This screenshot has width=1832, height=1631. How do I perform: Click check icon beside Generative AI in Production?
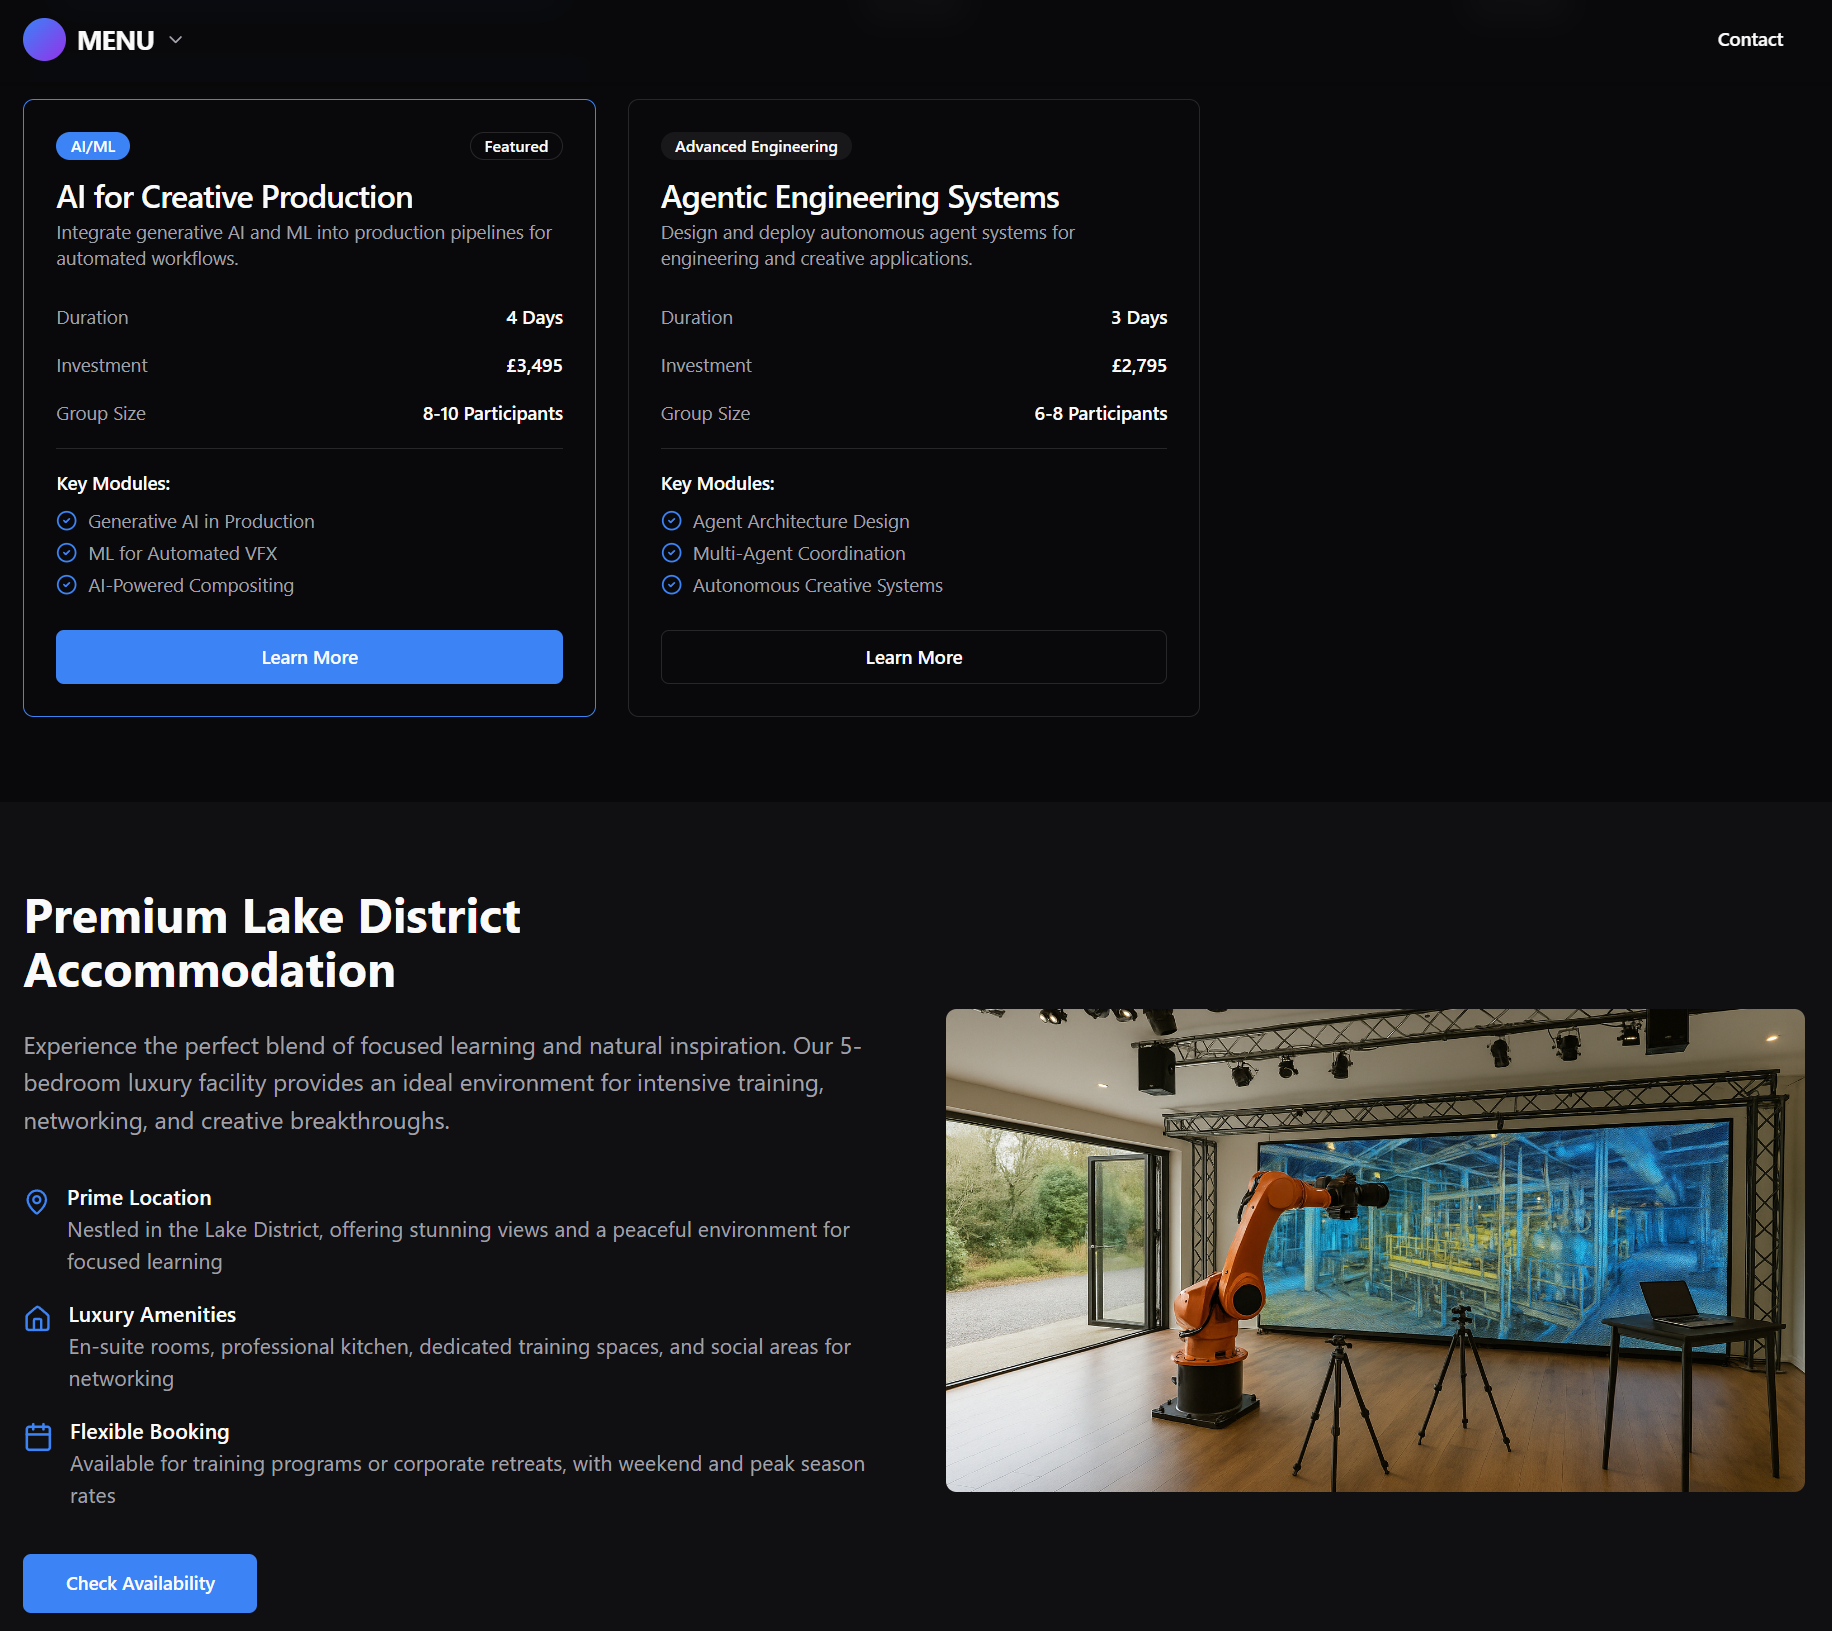pyautogui.click(x=67, y=521)
